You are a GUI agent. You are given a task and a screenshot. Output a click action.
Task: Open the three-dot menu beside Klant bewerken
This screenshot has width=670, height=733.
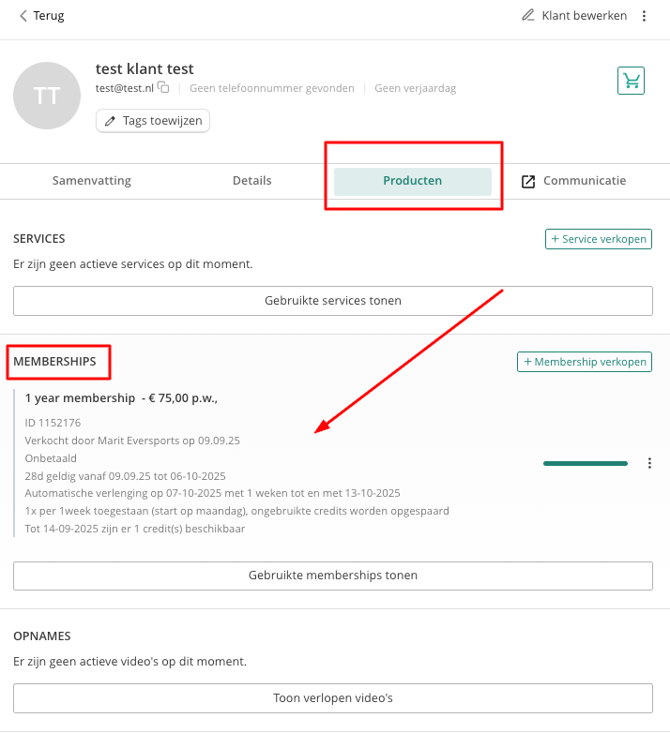644,16
